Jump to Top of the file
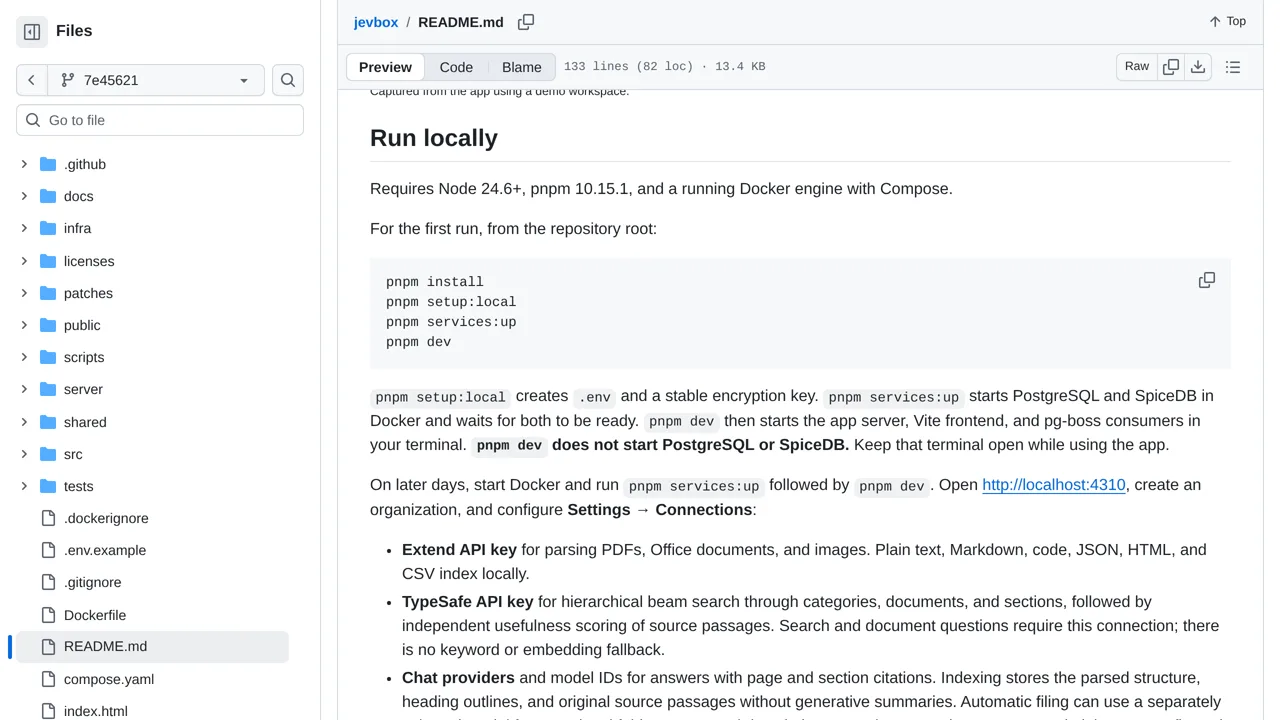 1227,21
